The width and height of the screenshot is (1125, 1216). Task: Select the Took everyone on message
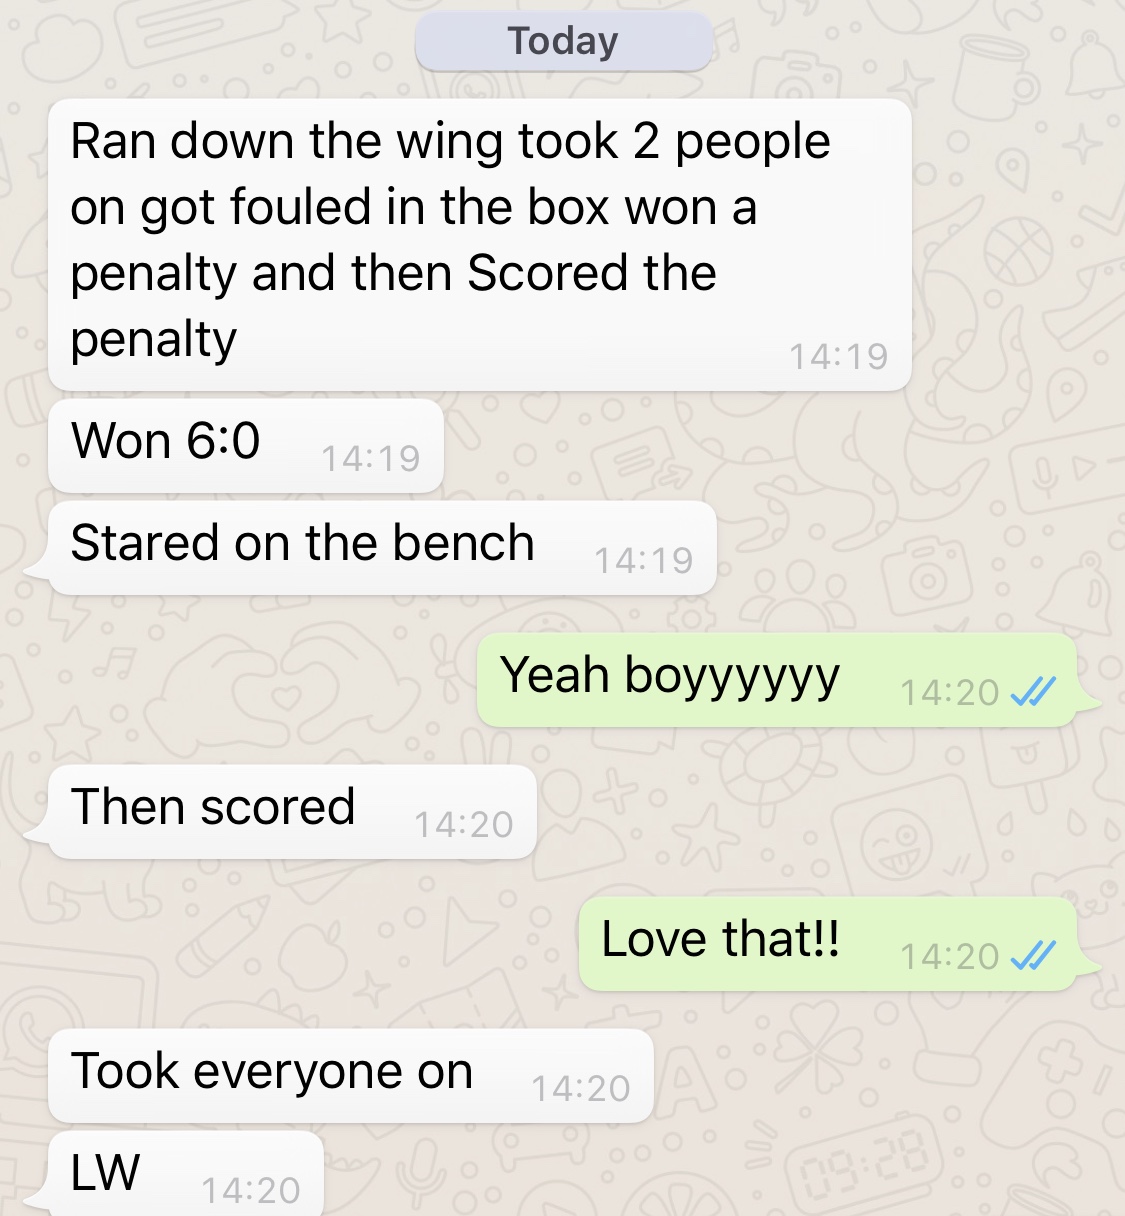351,1076
